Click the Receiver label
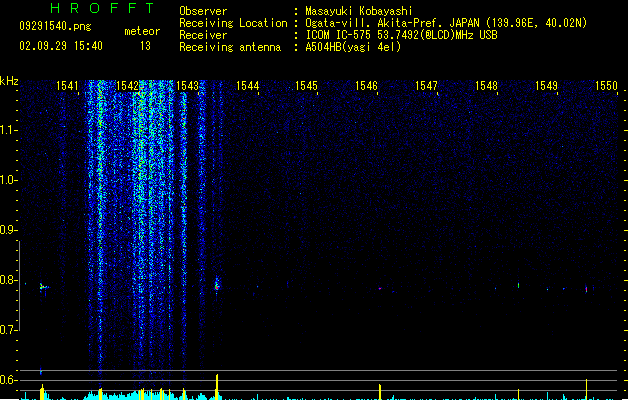Screen dimensions: 629x400 [x=203, y=35]
